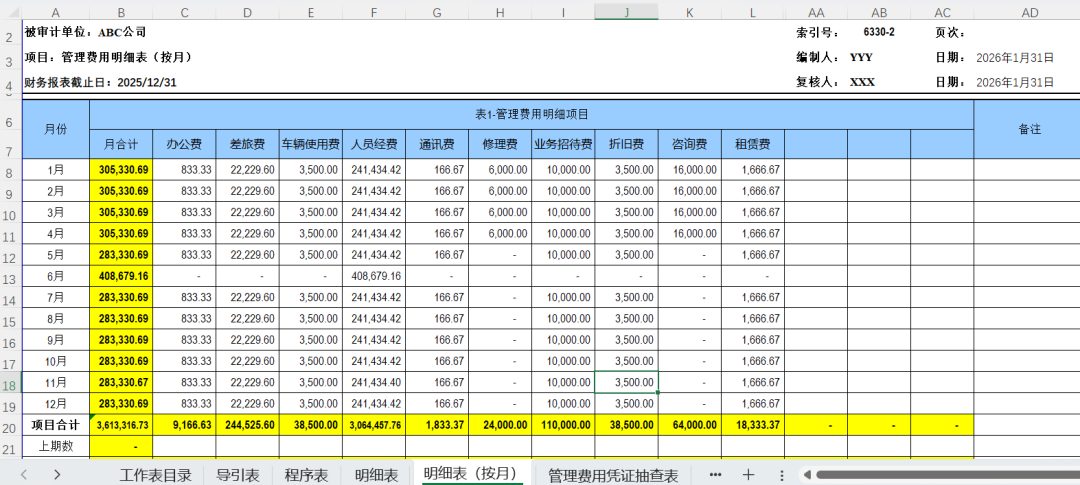Click the 18,333.37 rental total cell
1080x485 pixels.
pyautogui.click(x=753, y=426)
